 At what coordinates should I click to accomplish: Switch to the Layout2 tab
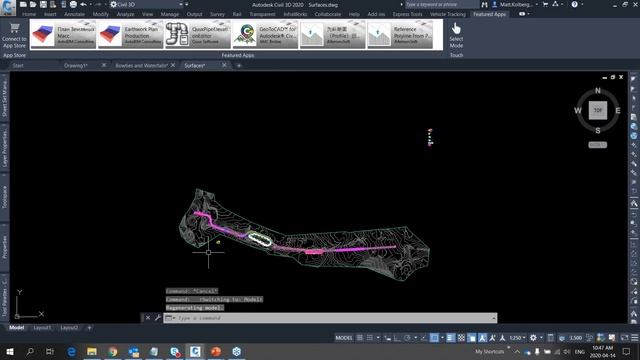pos(69,327)
